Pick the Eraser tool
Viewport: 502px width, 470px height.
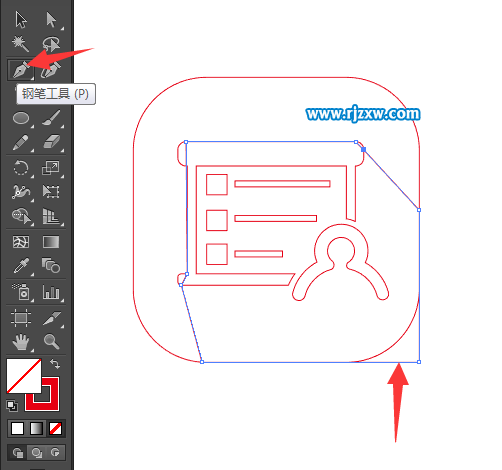[x=51, y=142]
